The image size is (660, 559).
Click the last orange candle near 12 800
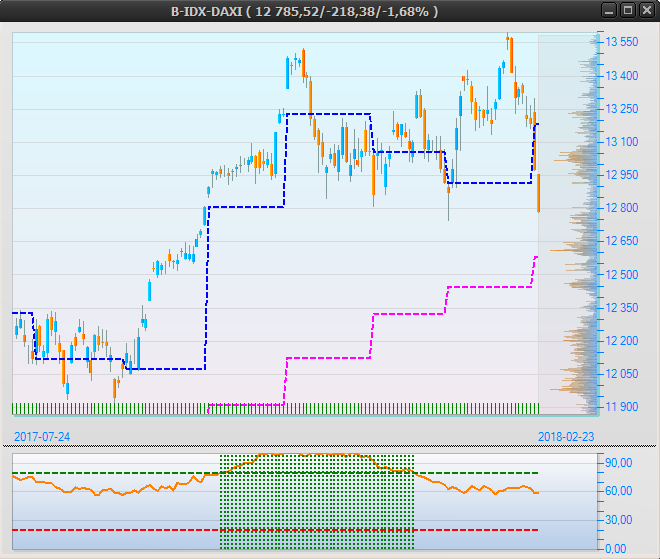[538, 193]
